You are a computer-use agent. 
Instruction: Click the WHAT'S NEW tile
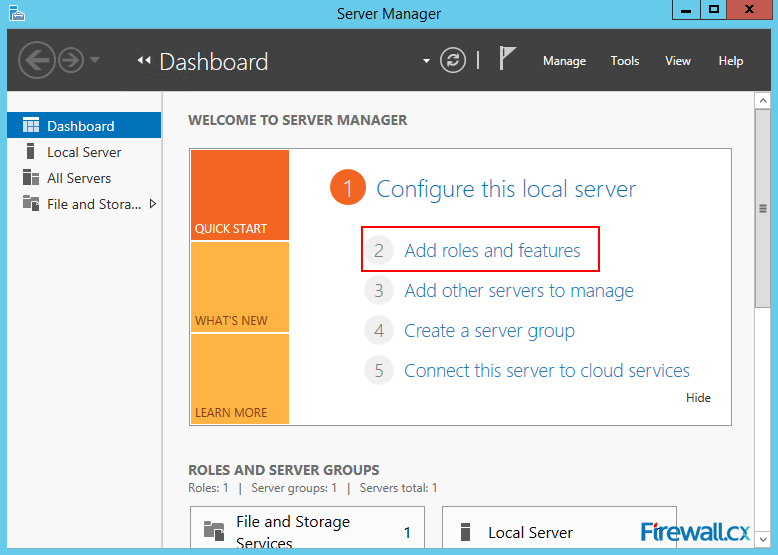[240, 287]
